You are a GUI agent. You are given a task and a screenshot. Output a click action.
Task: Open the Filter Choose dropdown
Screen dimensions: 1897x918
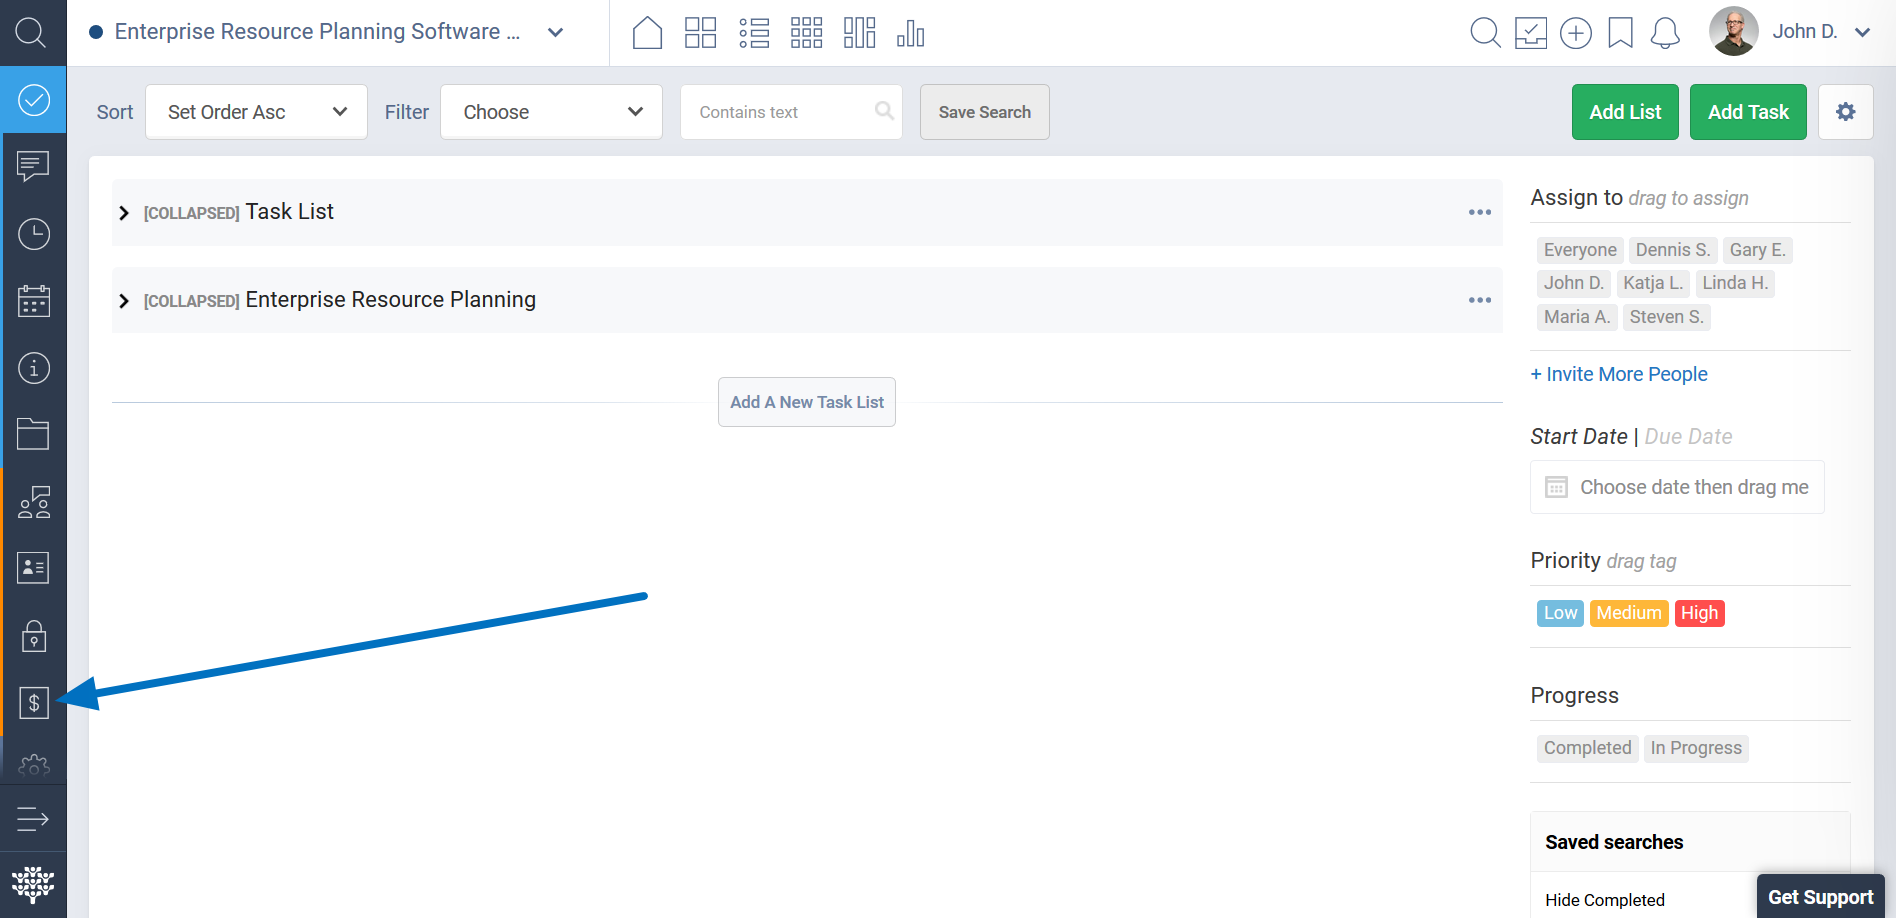(551, 112)
